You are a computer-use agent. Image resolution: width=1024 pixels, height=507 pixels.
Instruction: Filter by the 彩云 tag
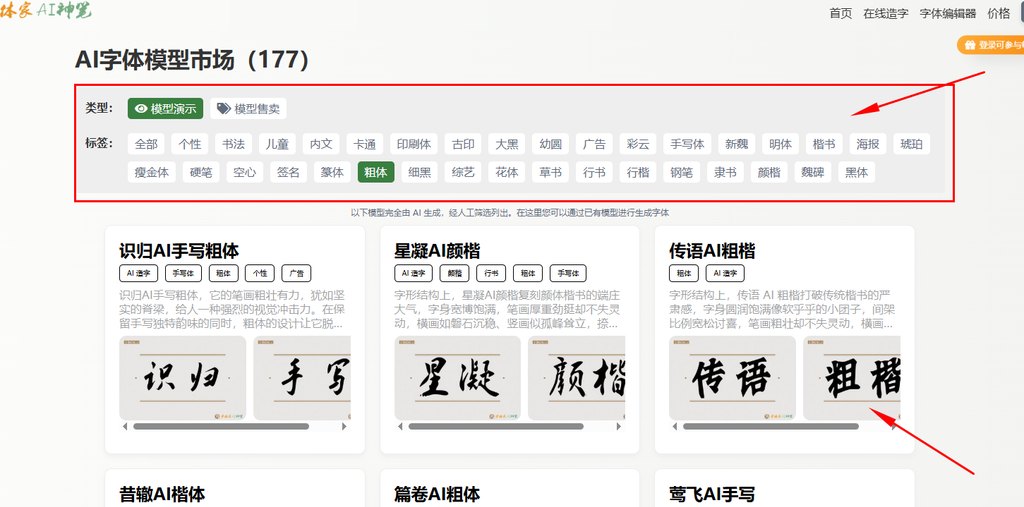pos(638,144)
